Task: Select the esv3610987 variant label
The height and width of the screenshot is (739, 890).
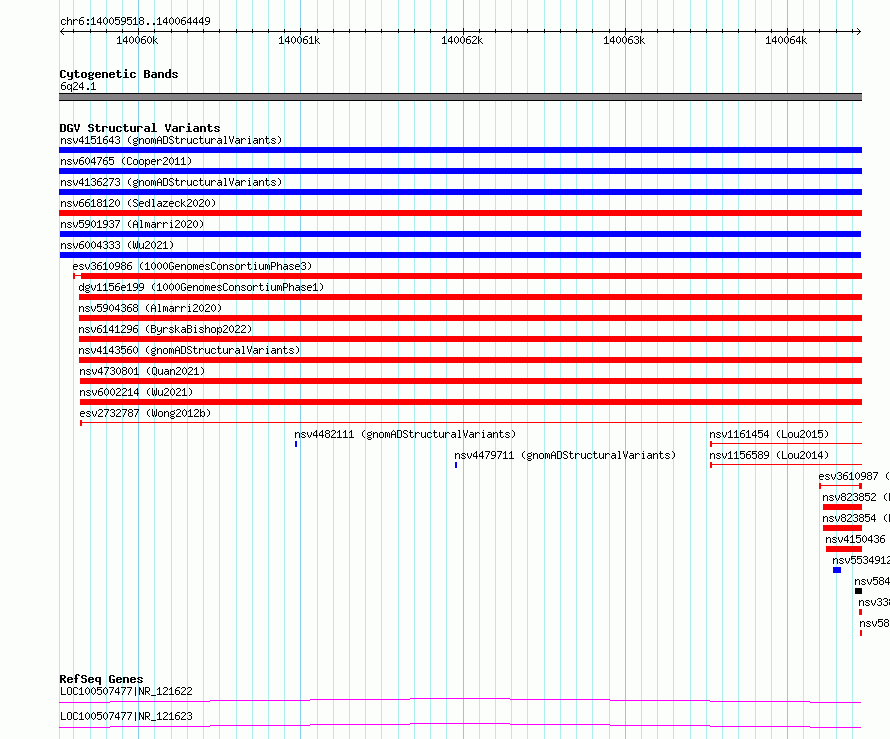Action: point(854,476)
